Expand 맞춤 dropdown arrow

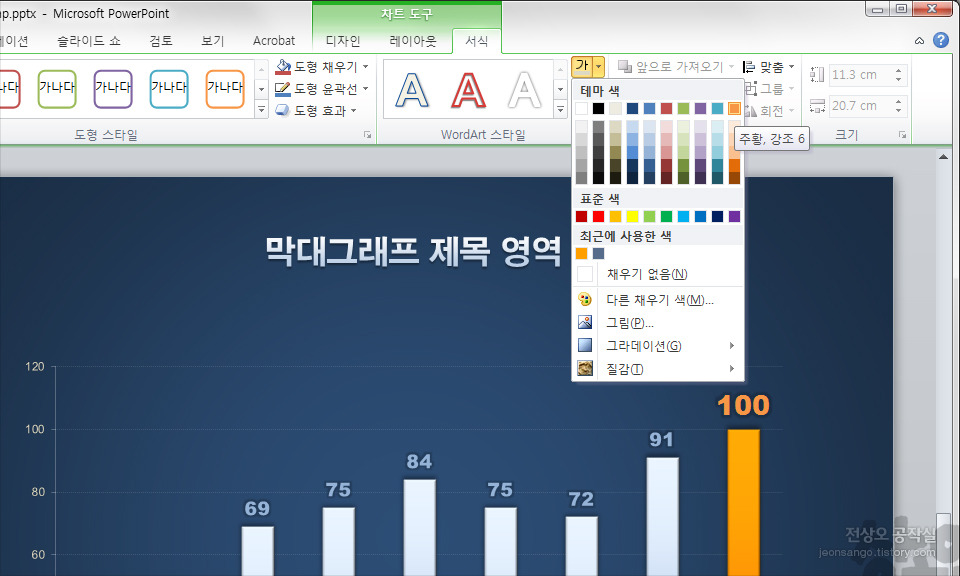[792, 67]
